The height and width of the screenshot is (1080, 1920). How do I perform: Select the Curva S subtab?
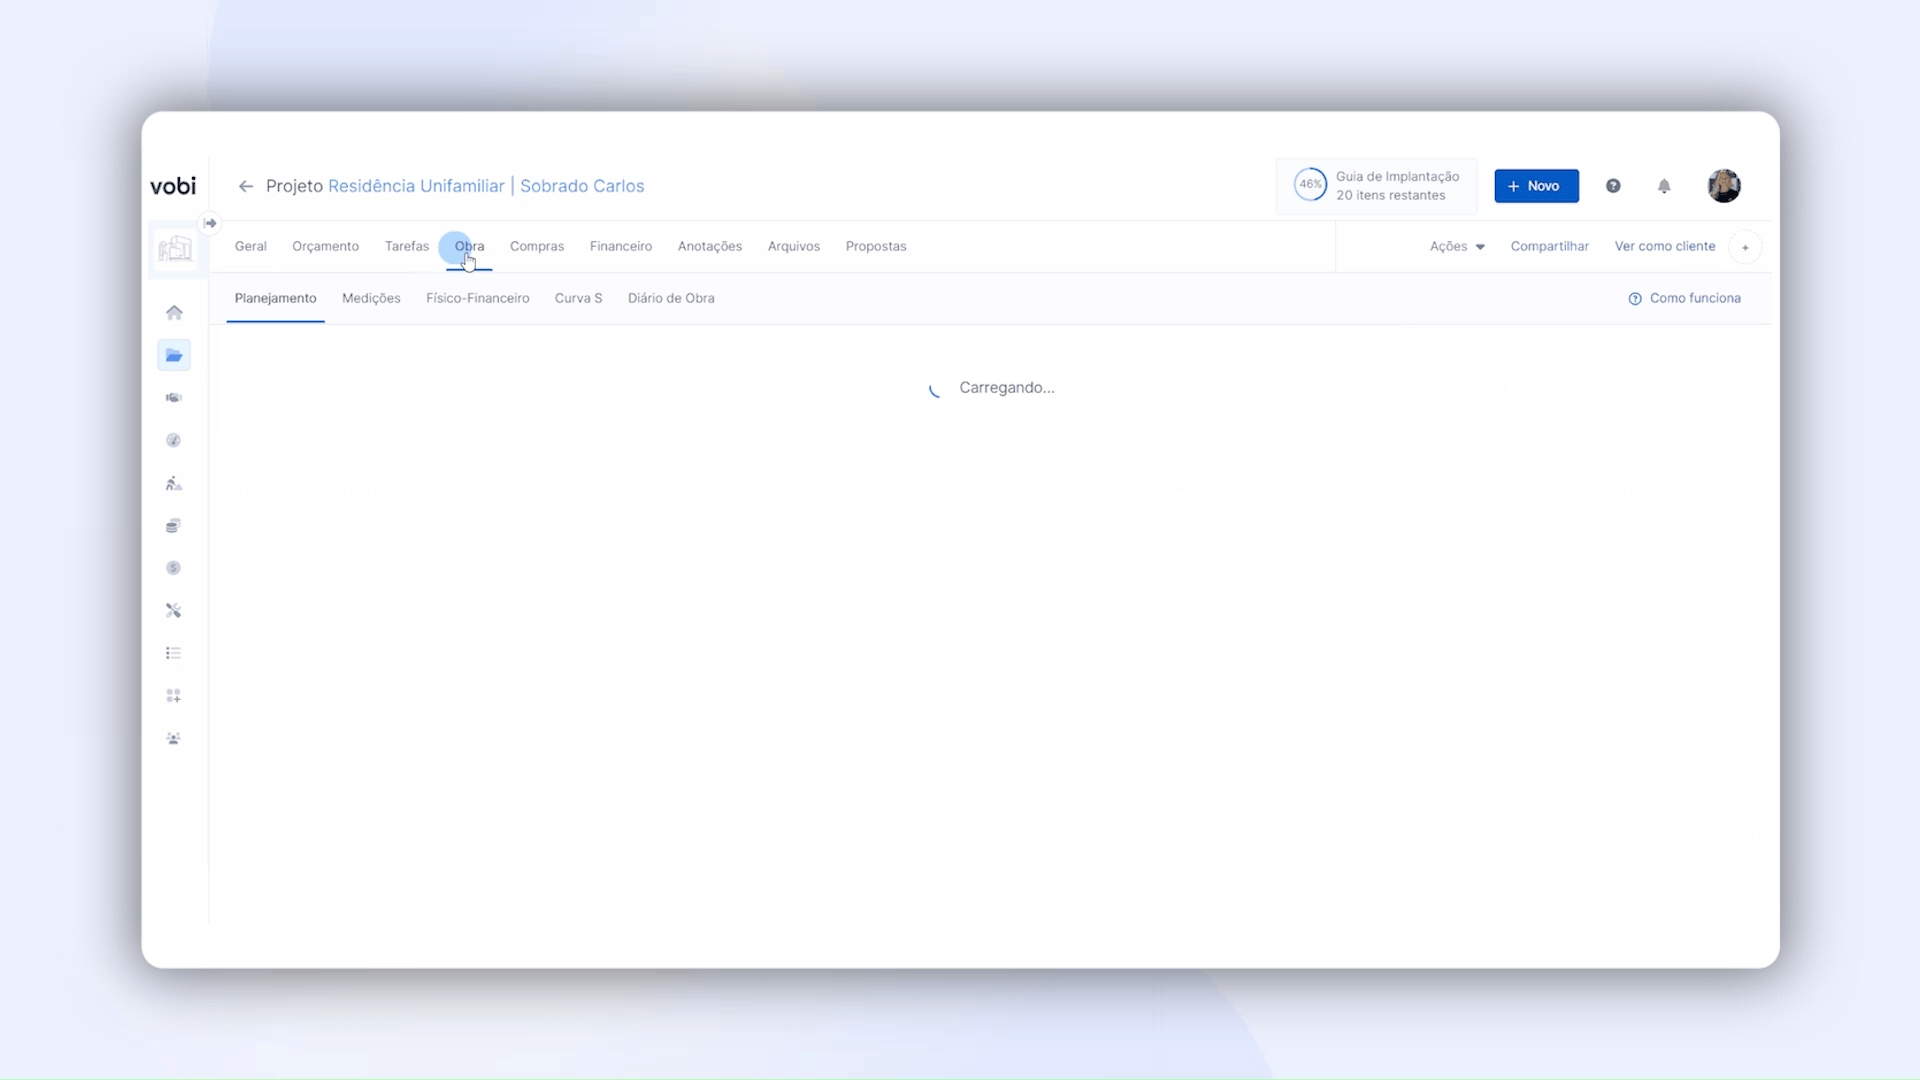coord(578,298)
